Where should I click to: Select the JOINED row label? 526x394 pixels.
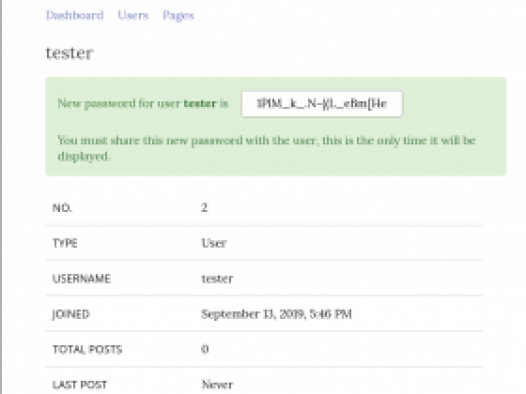pos(71,314)
